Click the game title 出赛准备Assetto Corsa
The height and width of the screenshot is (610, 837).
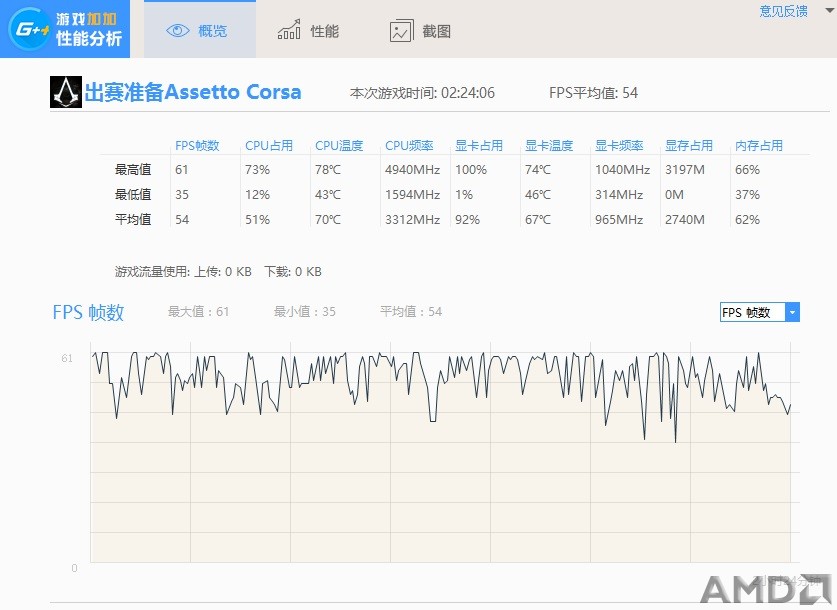coord(193,92)
